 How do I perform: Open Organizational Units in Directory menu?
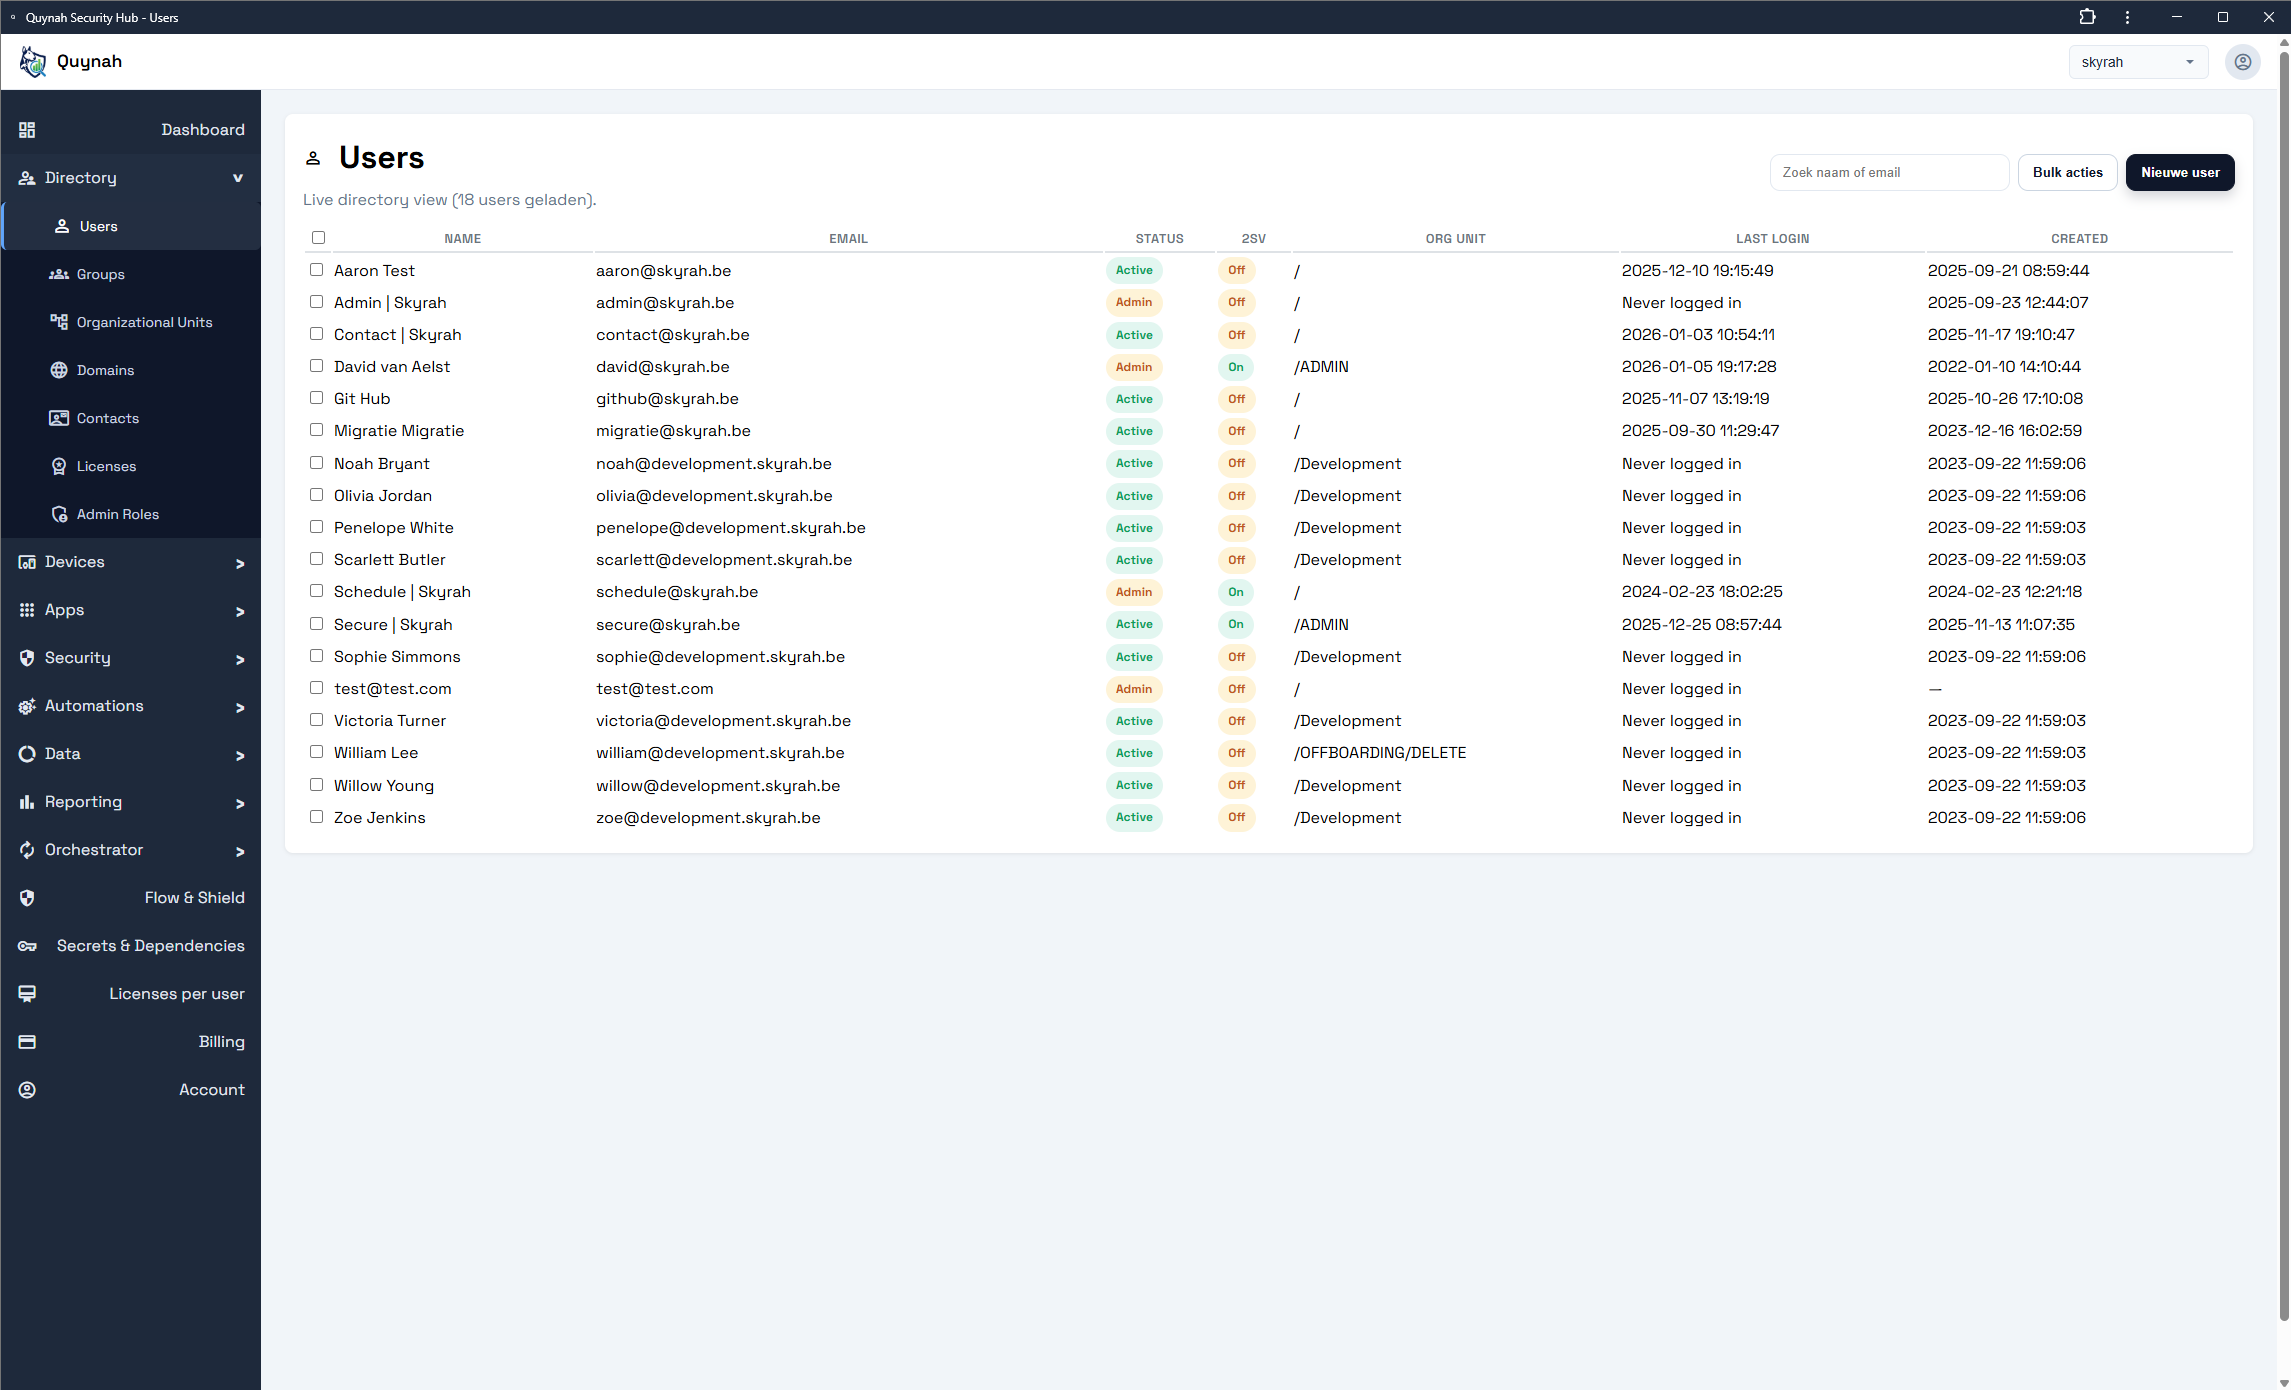point(144,322)
